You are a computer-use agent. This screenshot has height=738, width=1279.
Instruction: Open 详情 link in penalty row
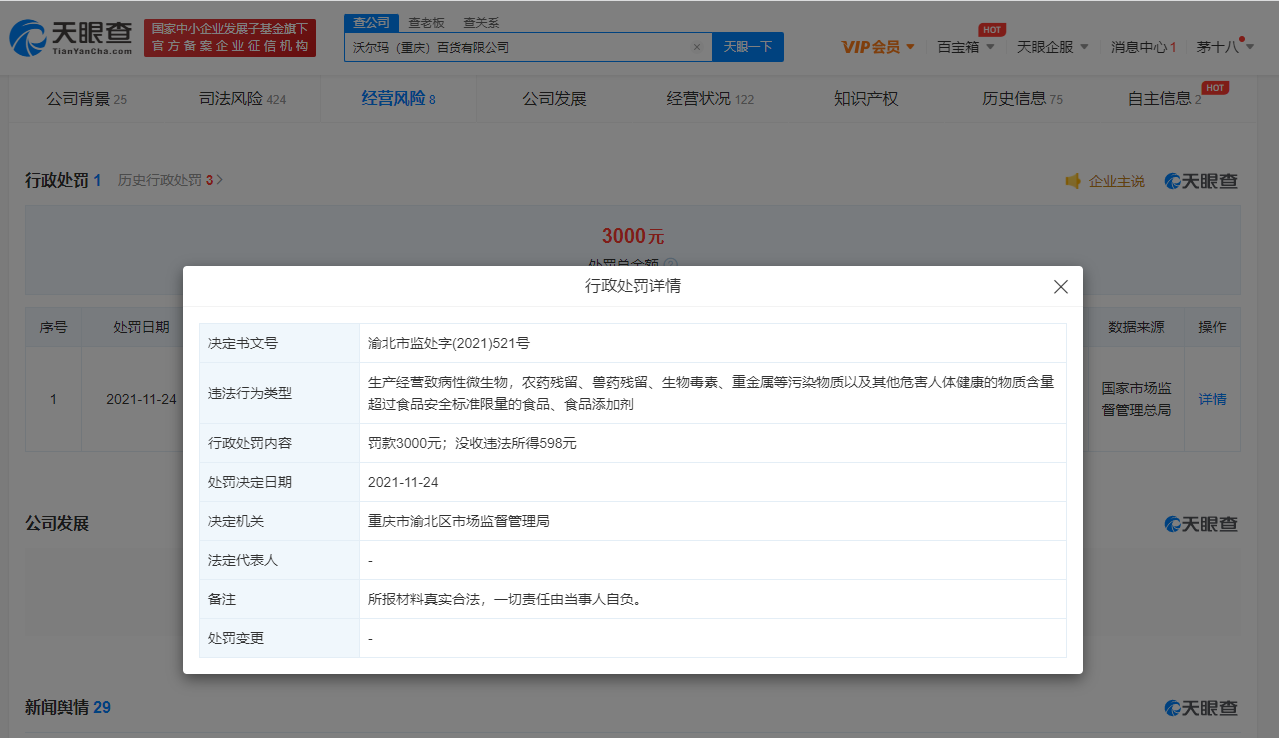point(1212,399)
